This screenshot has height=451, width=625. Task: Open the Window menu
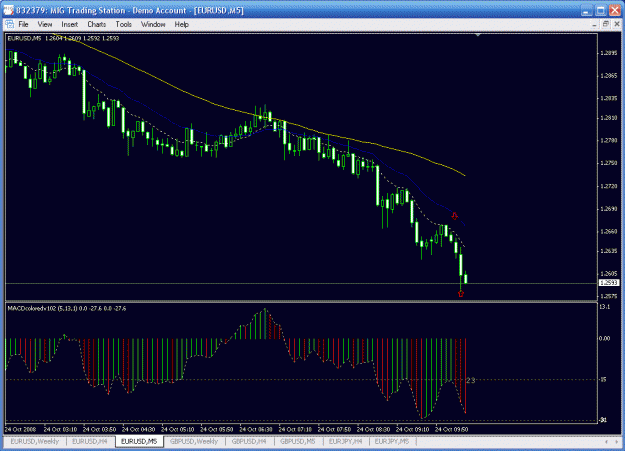pos(153,24)
